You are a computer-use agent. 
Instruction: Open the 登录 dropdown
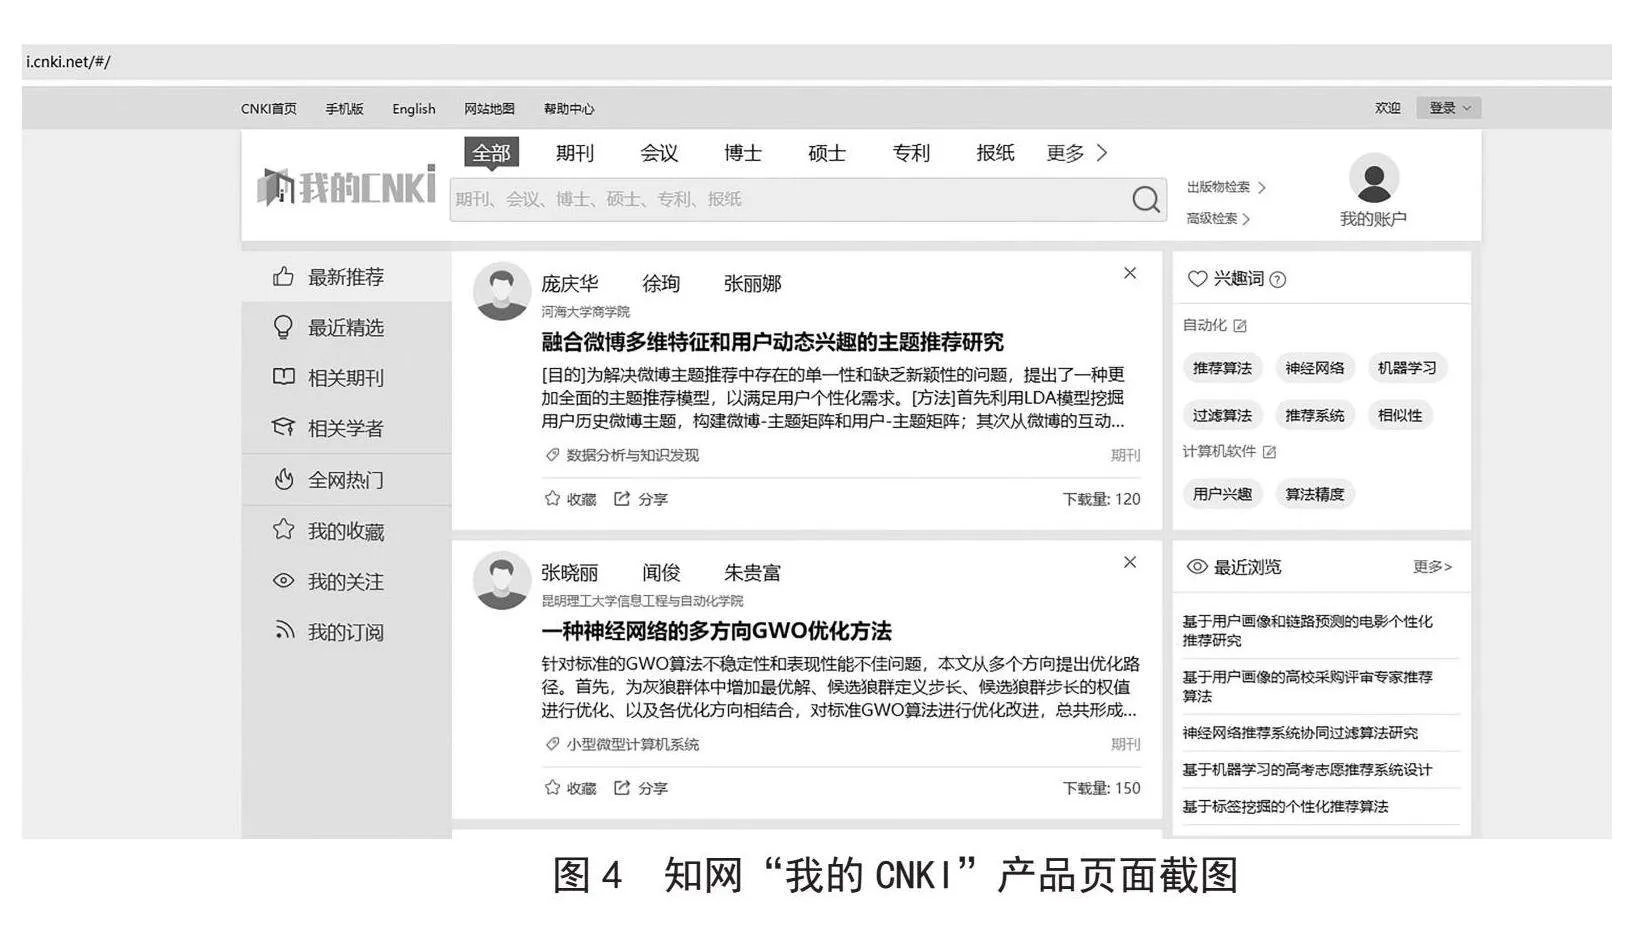[1449, 108]
